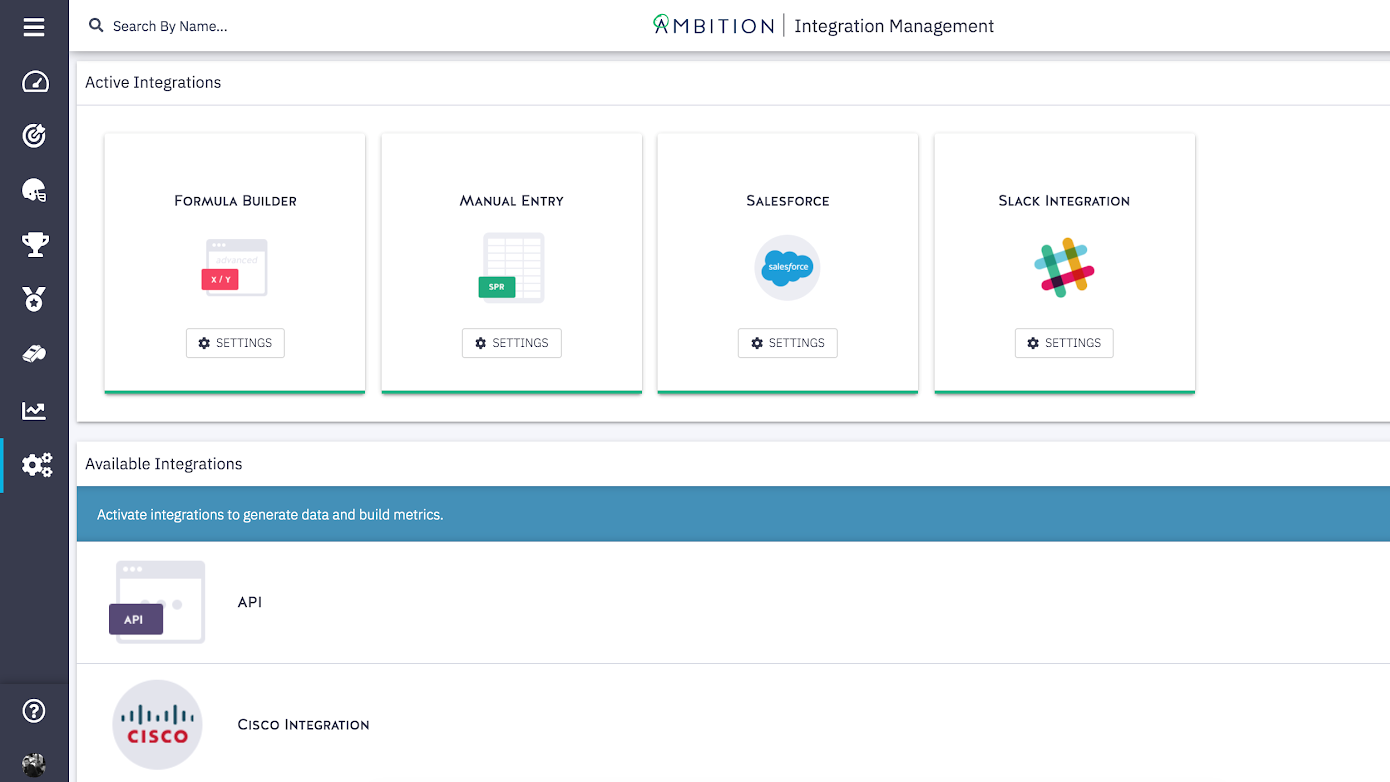This screenshot has width=1390, height=782.
Task: Open Settings for Manual Entry
Action: pyautogui.click(x=511, y=342)
